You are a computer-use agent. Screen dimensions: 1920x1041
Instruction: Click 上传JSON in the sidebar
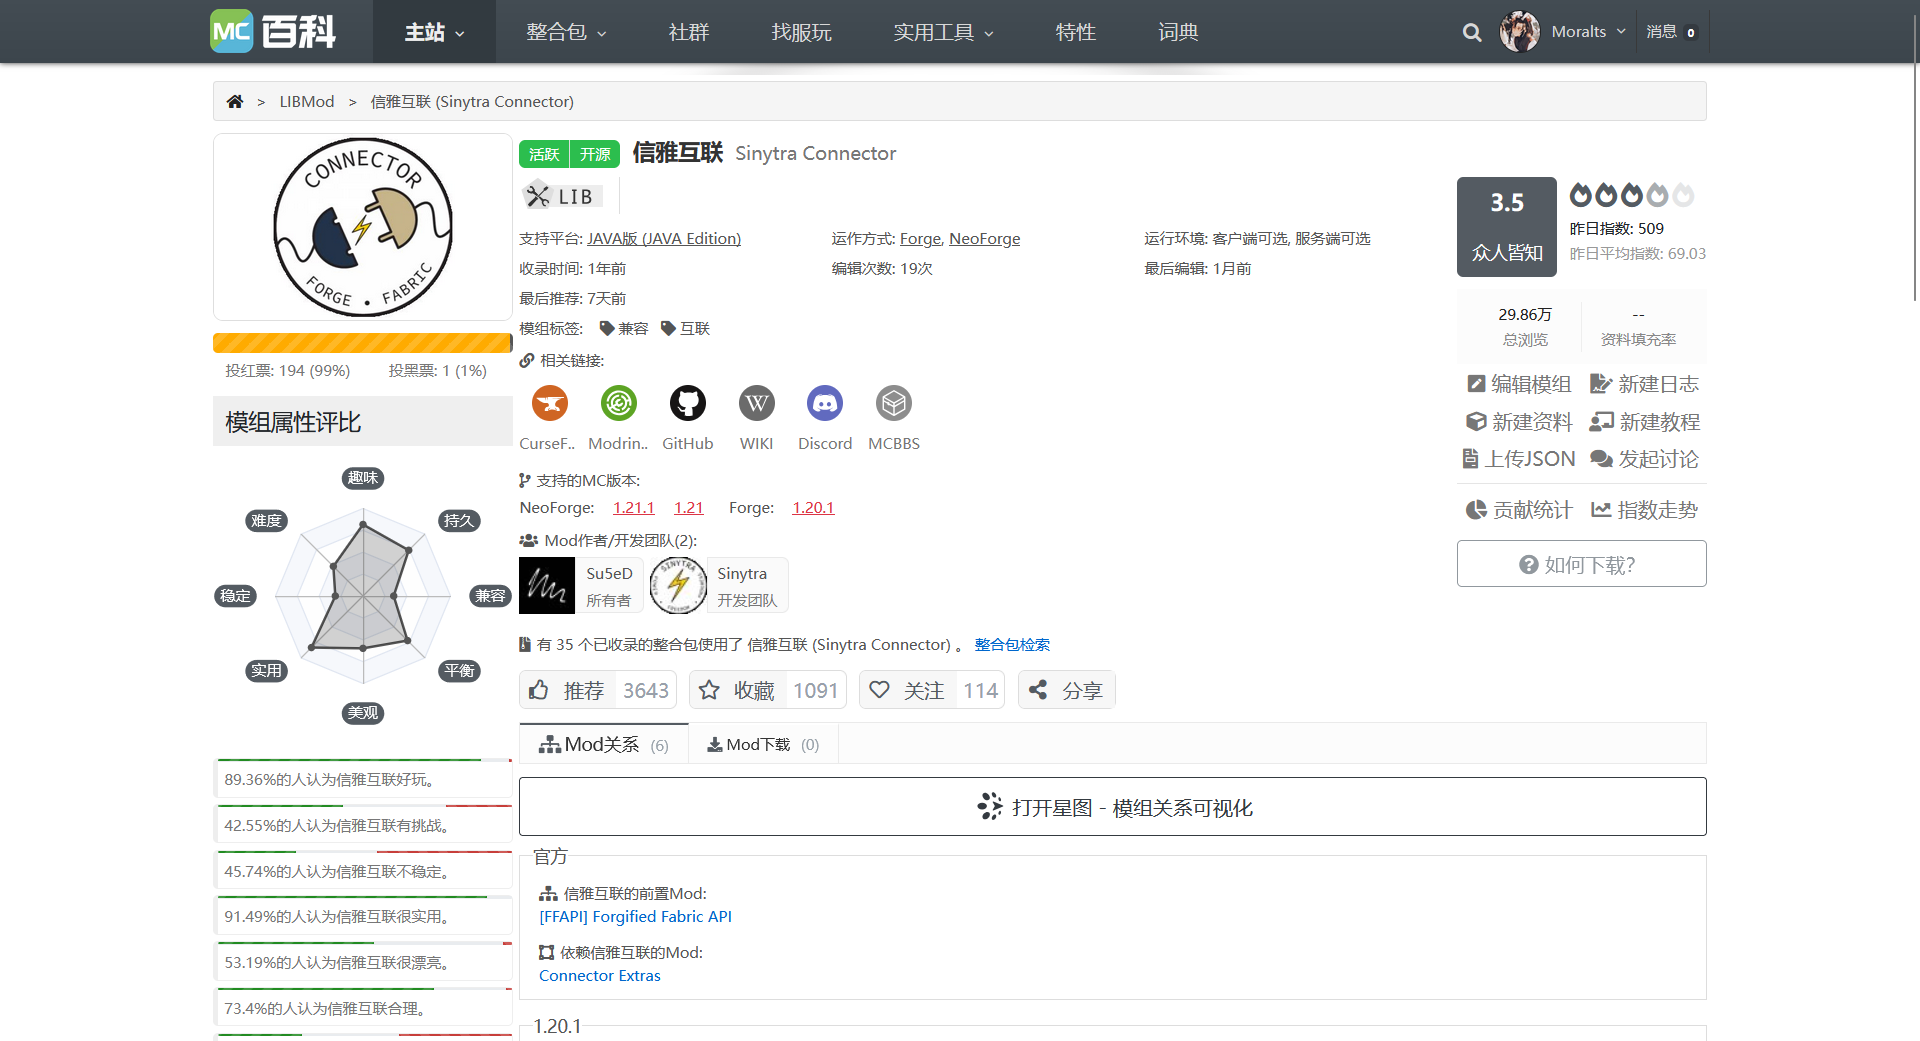tap(1518, 459)
